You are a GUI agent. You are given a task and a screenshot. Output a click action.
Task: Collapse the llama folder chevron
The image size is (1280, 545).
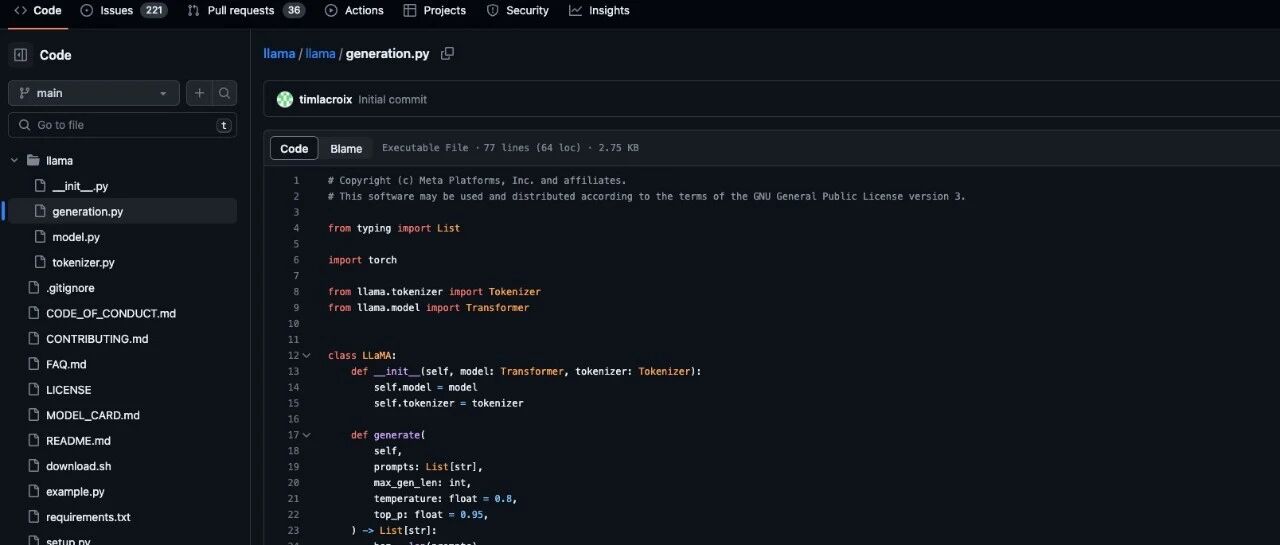15,160
